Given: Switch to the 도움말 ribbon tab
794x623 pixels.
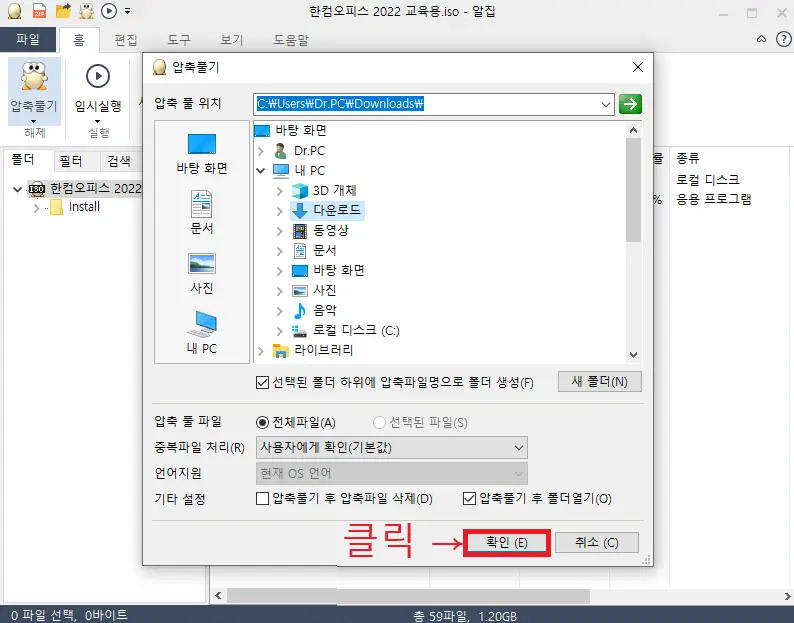Looking at the screenshot, I should (x=291, y=40).
